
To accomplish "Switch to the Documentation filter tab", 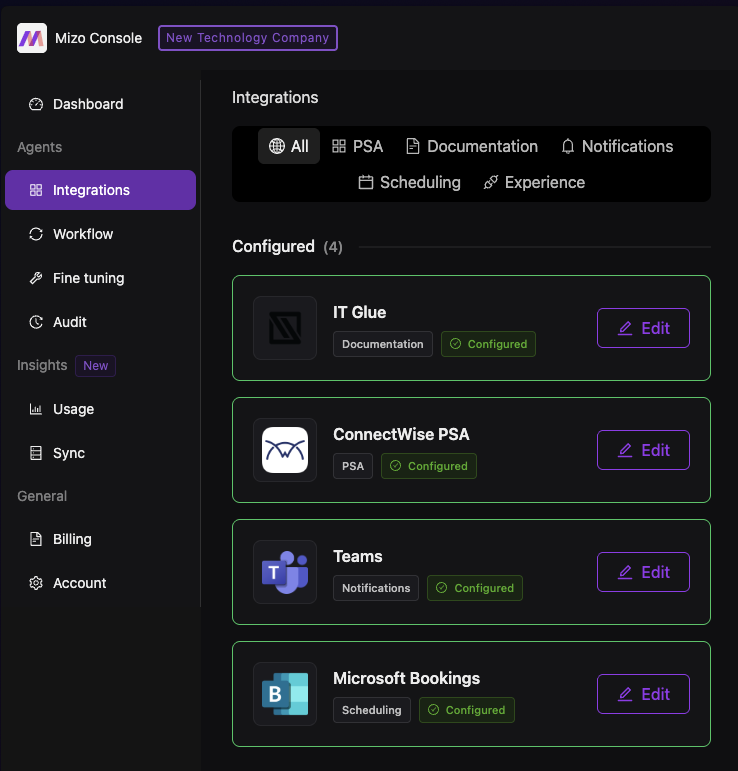I will tap(471, 146).
